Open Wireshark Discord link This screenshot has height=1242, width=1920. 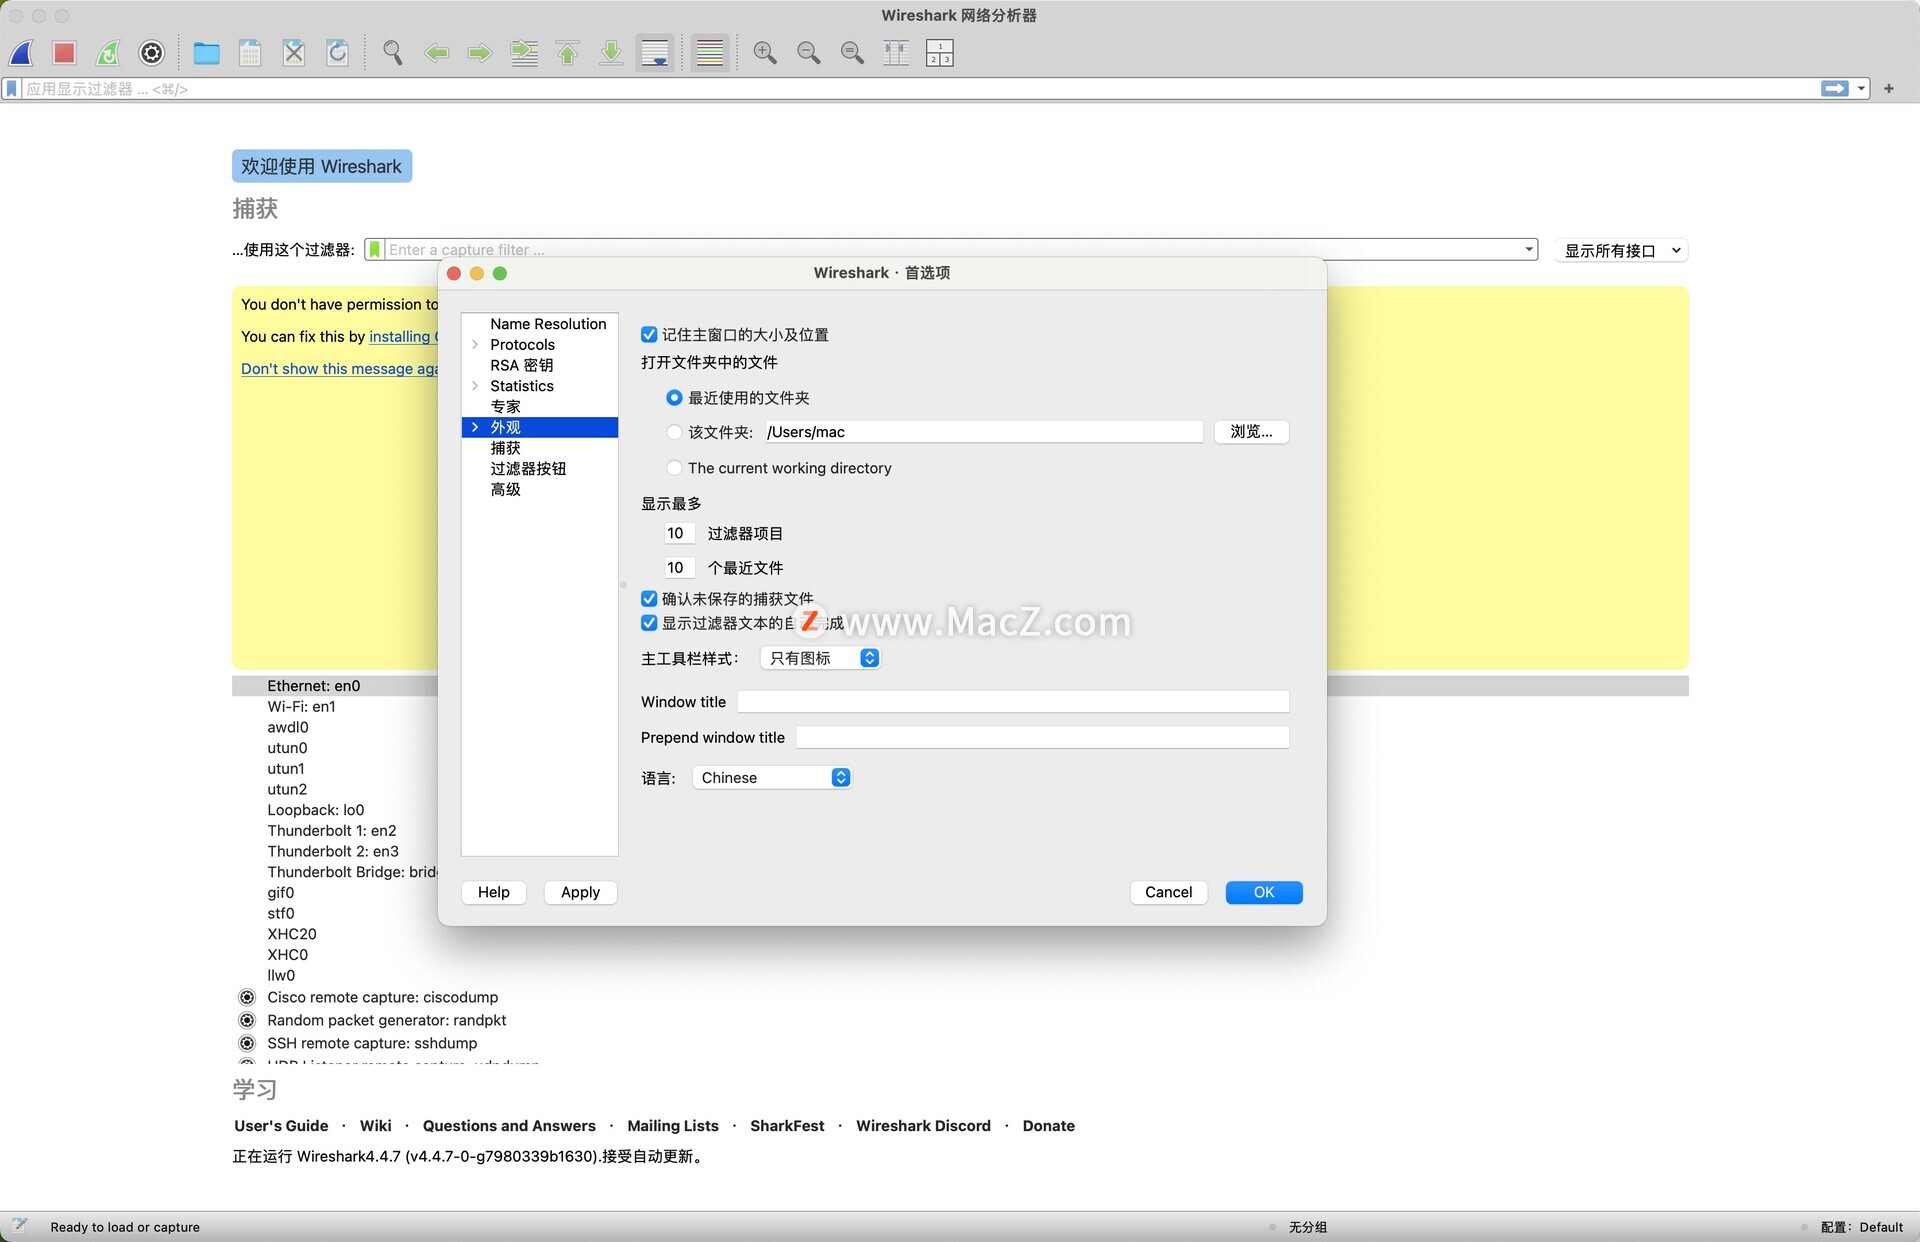(923, 1126)
